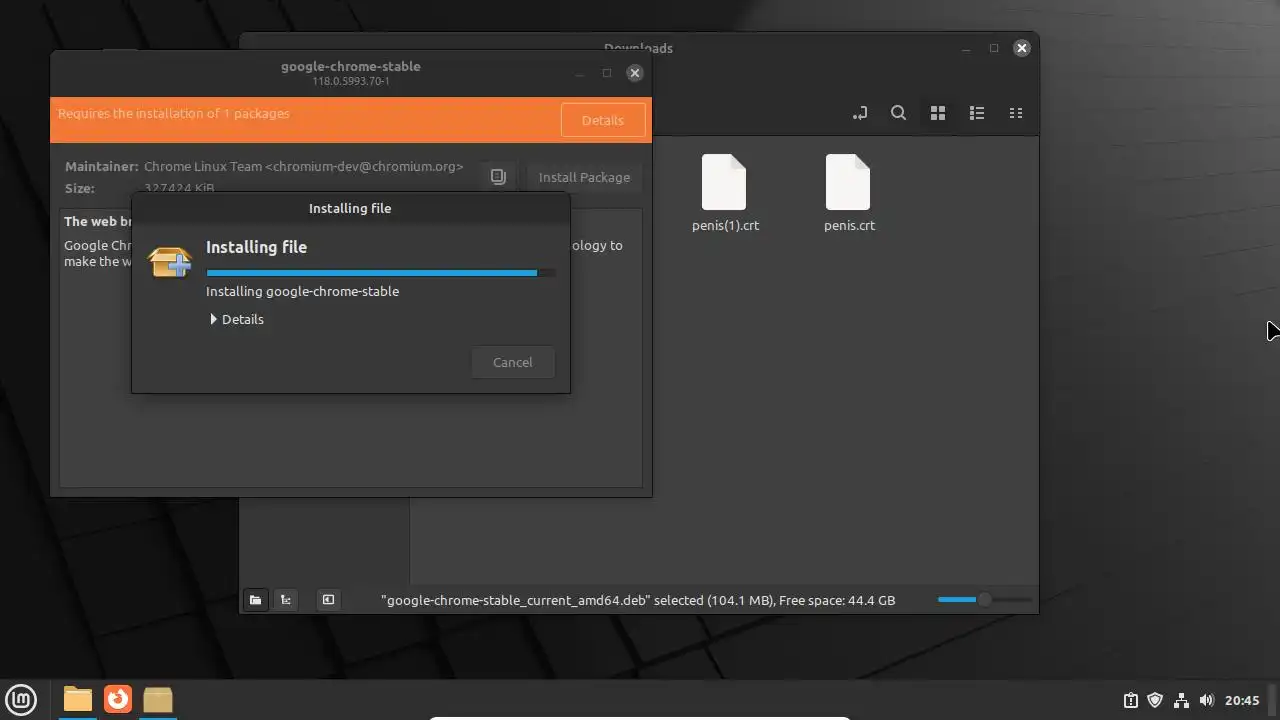Viewport: 1280px width, 720px height.
Task: Click the google-chrome-stable window title
Action: [351, 66]
